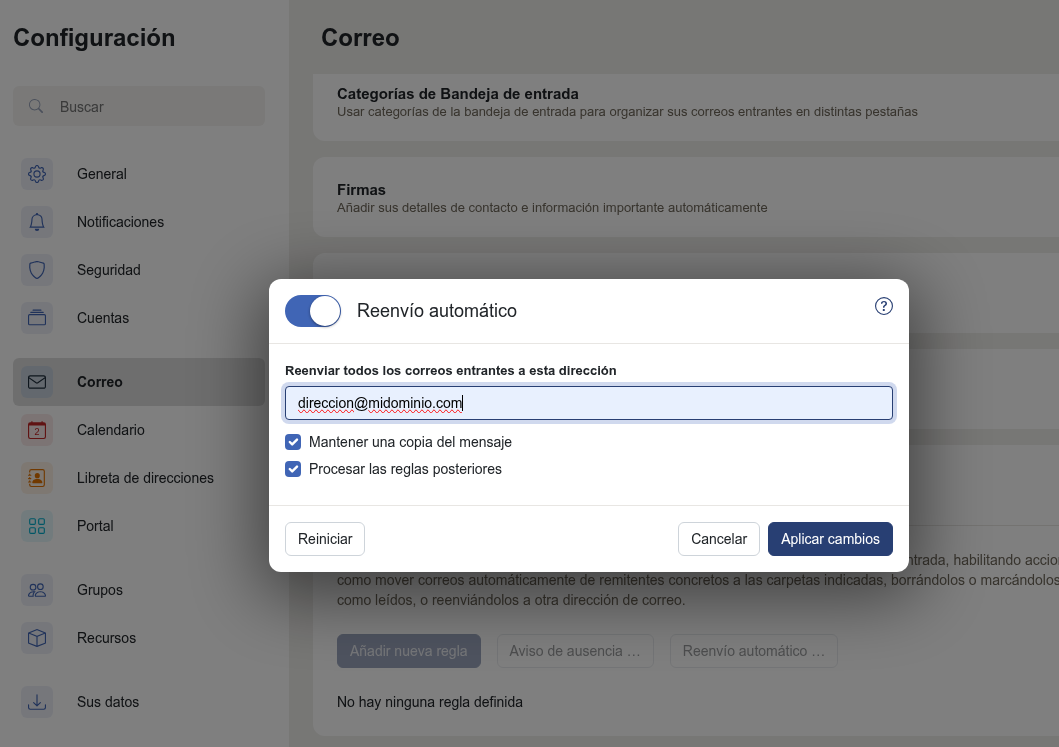Go to Recursos in the sidebar
The image size is (1059, 747).
(106, 638)
